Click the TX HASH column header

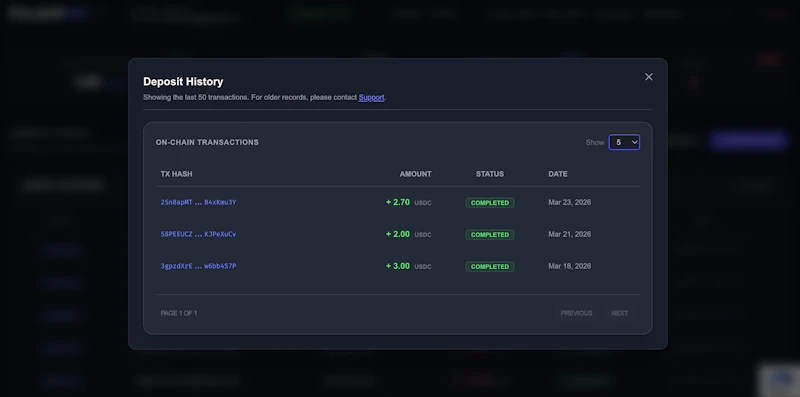177,174
